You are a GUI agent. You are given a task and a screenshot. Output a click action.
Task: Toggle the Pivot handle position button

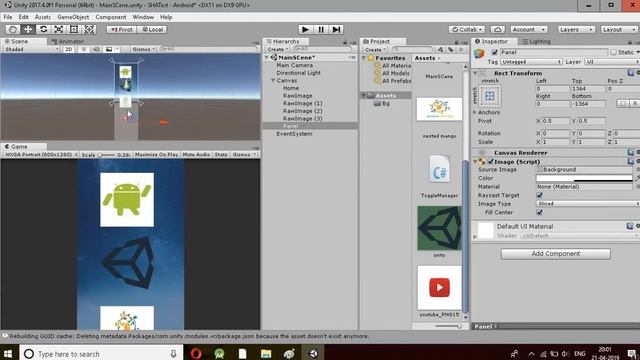(x=122, y=29)
